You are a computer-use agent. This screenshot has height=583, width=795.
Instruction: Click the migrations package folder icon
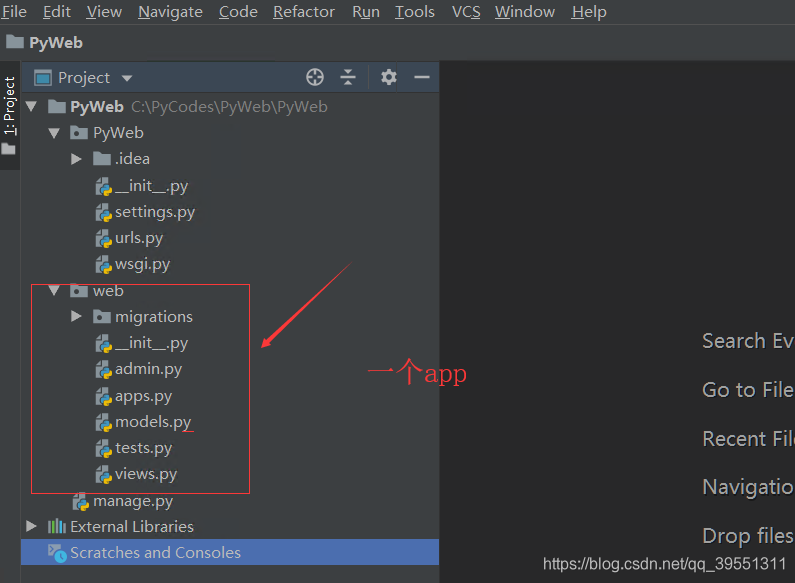click(102, 317)
